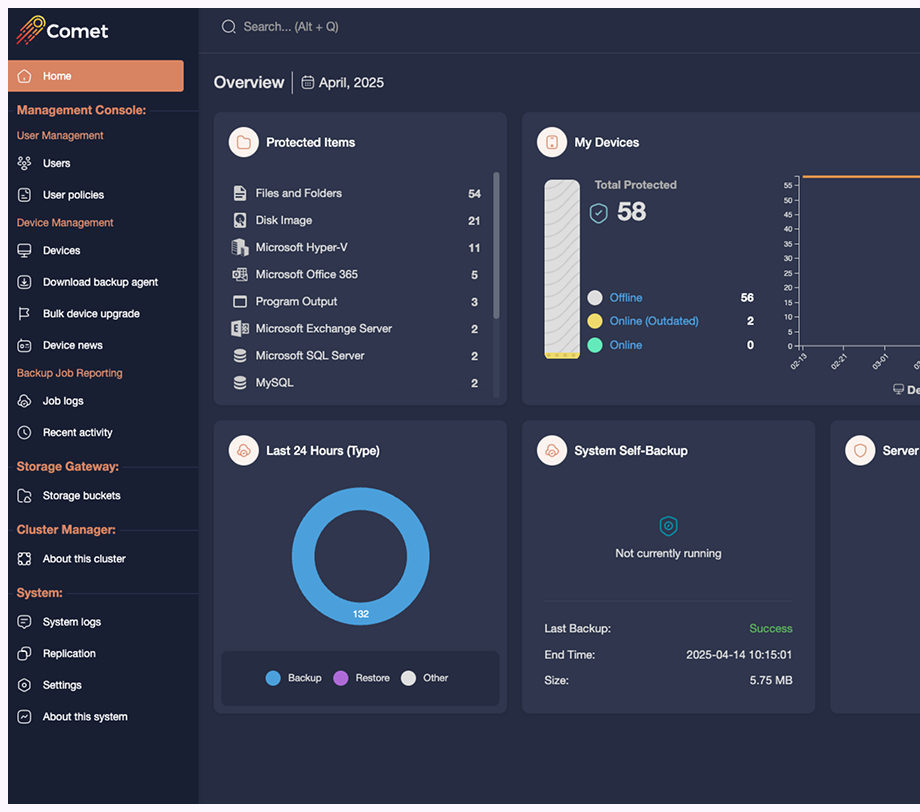Click the Microsoft SQL Server database icon

coord(239,356)
